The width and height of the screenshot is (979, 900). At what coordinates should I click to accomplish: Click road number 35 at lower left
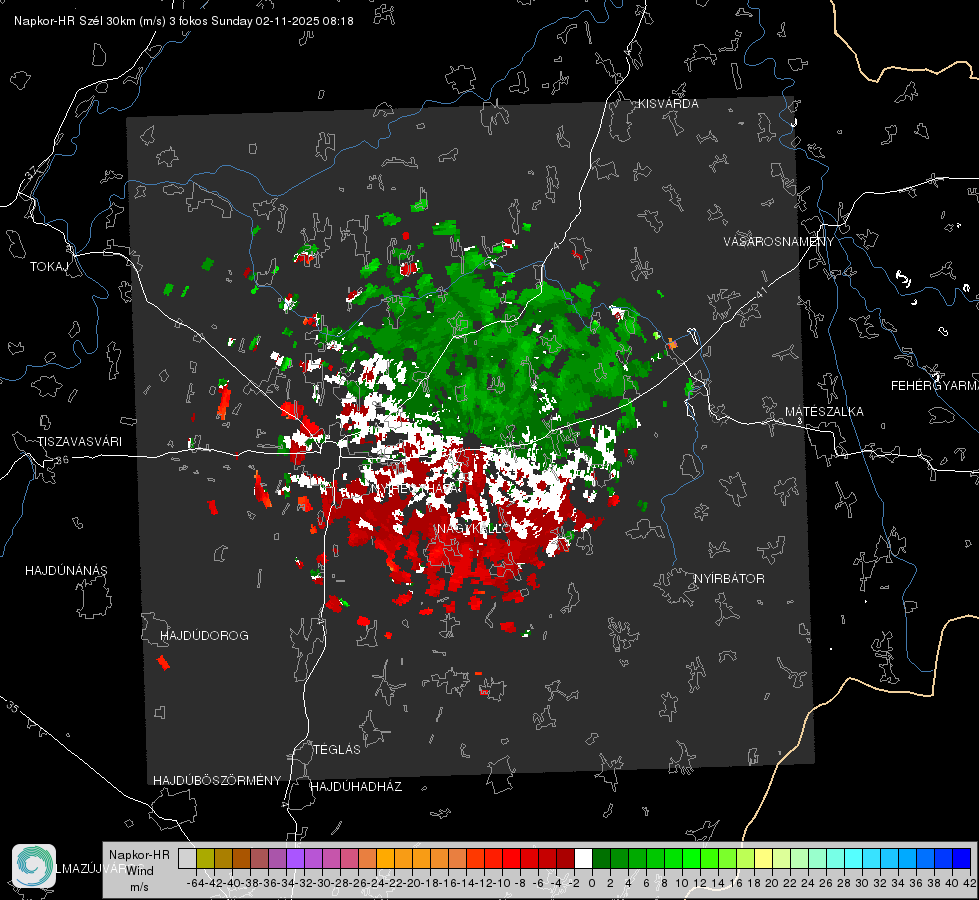[x=14, y=707]
